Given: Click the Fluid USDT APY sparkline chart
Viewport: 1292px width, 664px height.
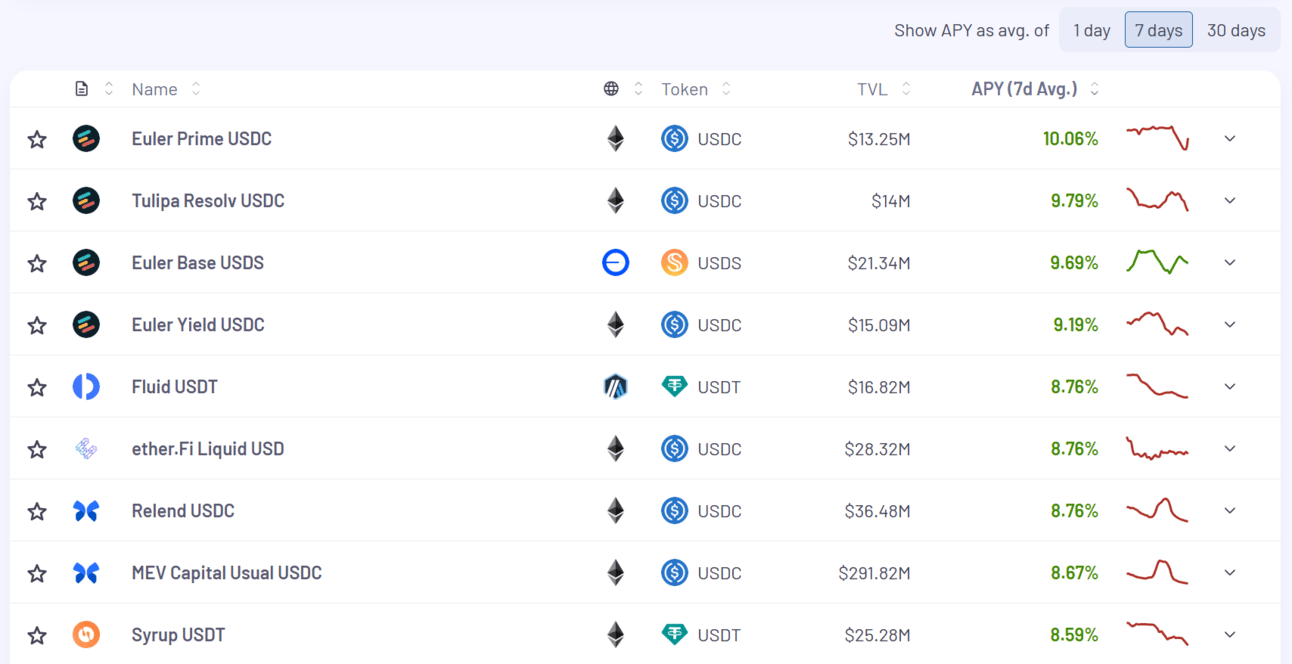Looking at the screenshot, I should [1157, 386].
